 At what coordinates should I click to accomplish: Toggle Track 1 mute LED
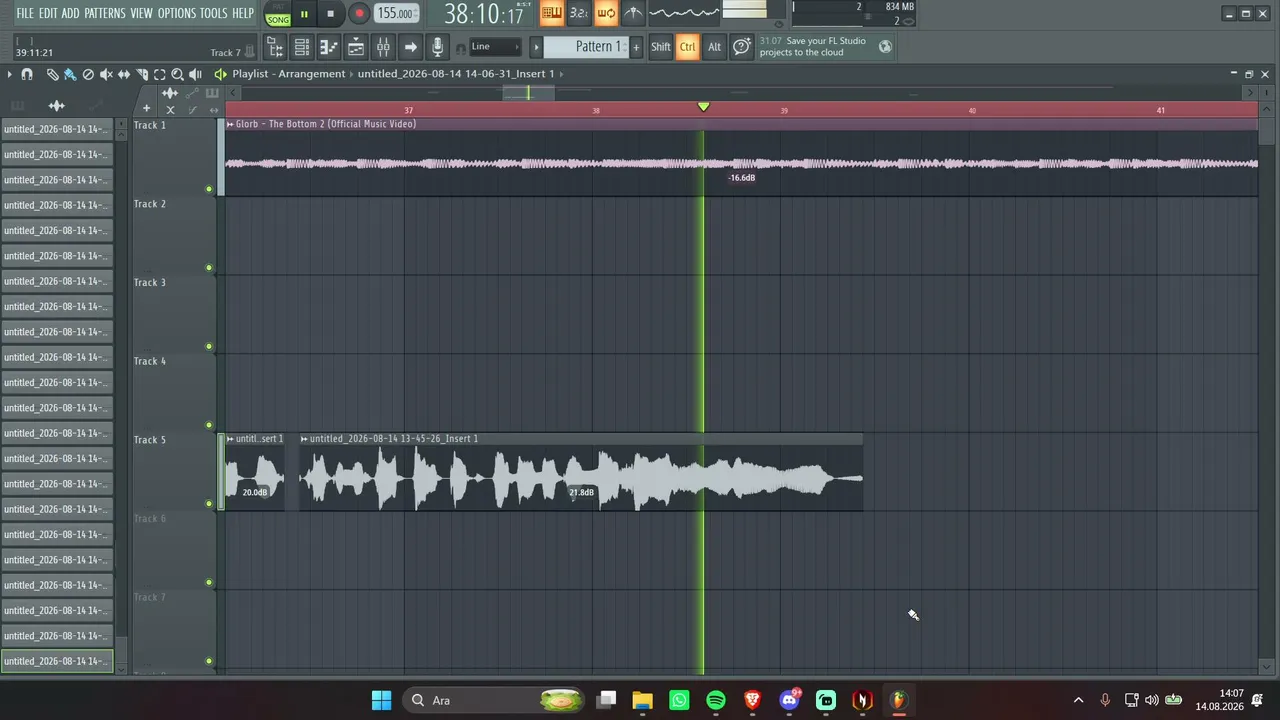point(209,189)
